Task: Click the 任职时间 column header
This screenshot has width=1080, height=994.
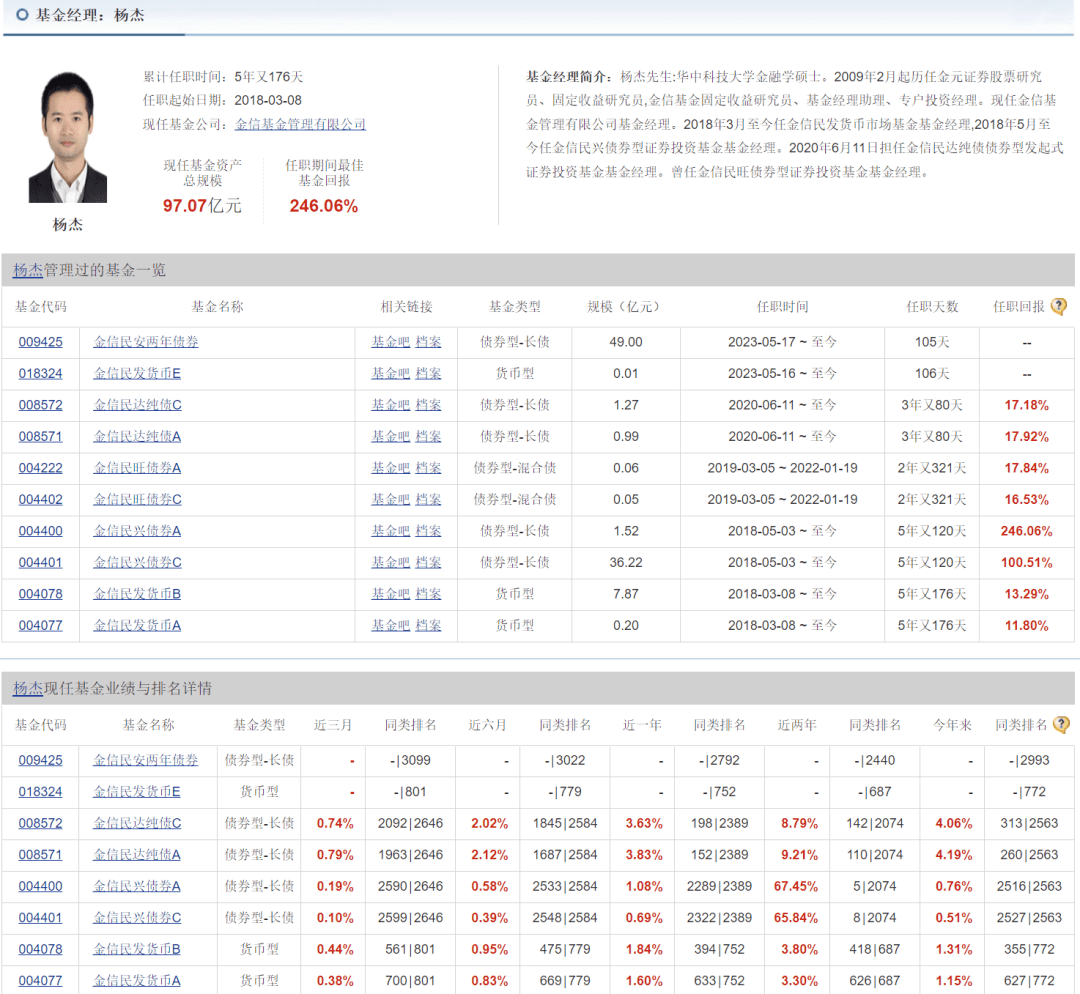Action: point(782,307)
